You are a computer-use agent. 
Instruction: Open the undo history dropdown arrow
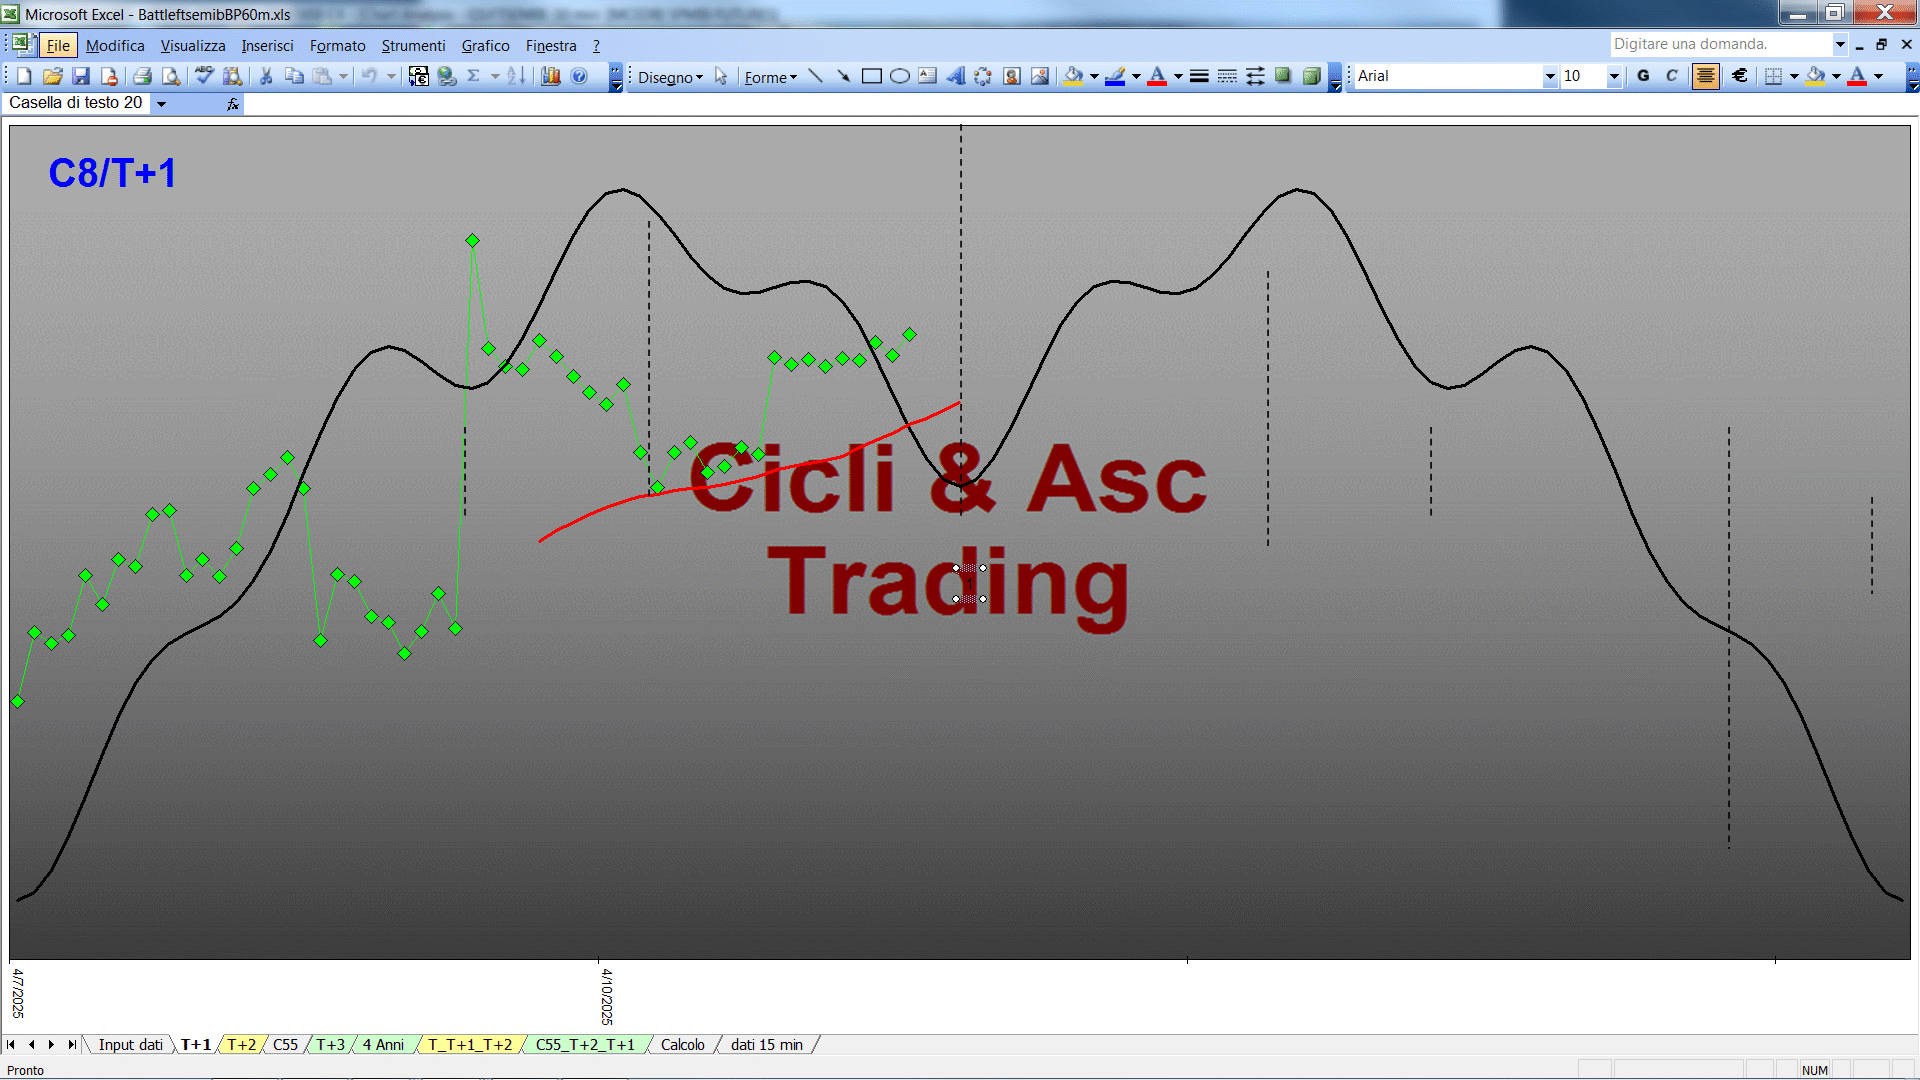391,76
